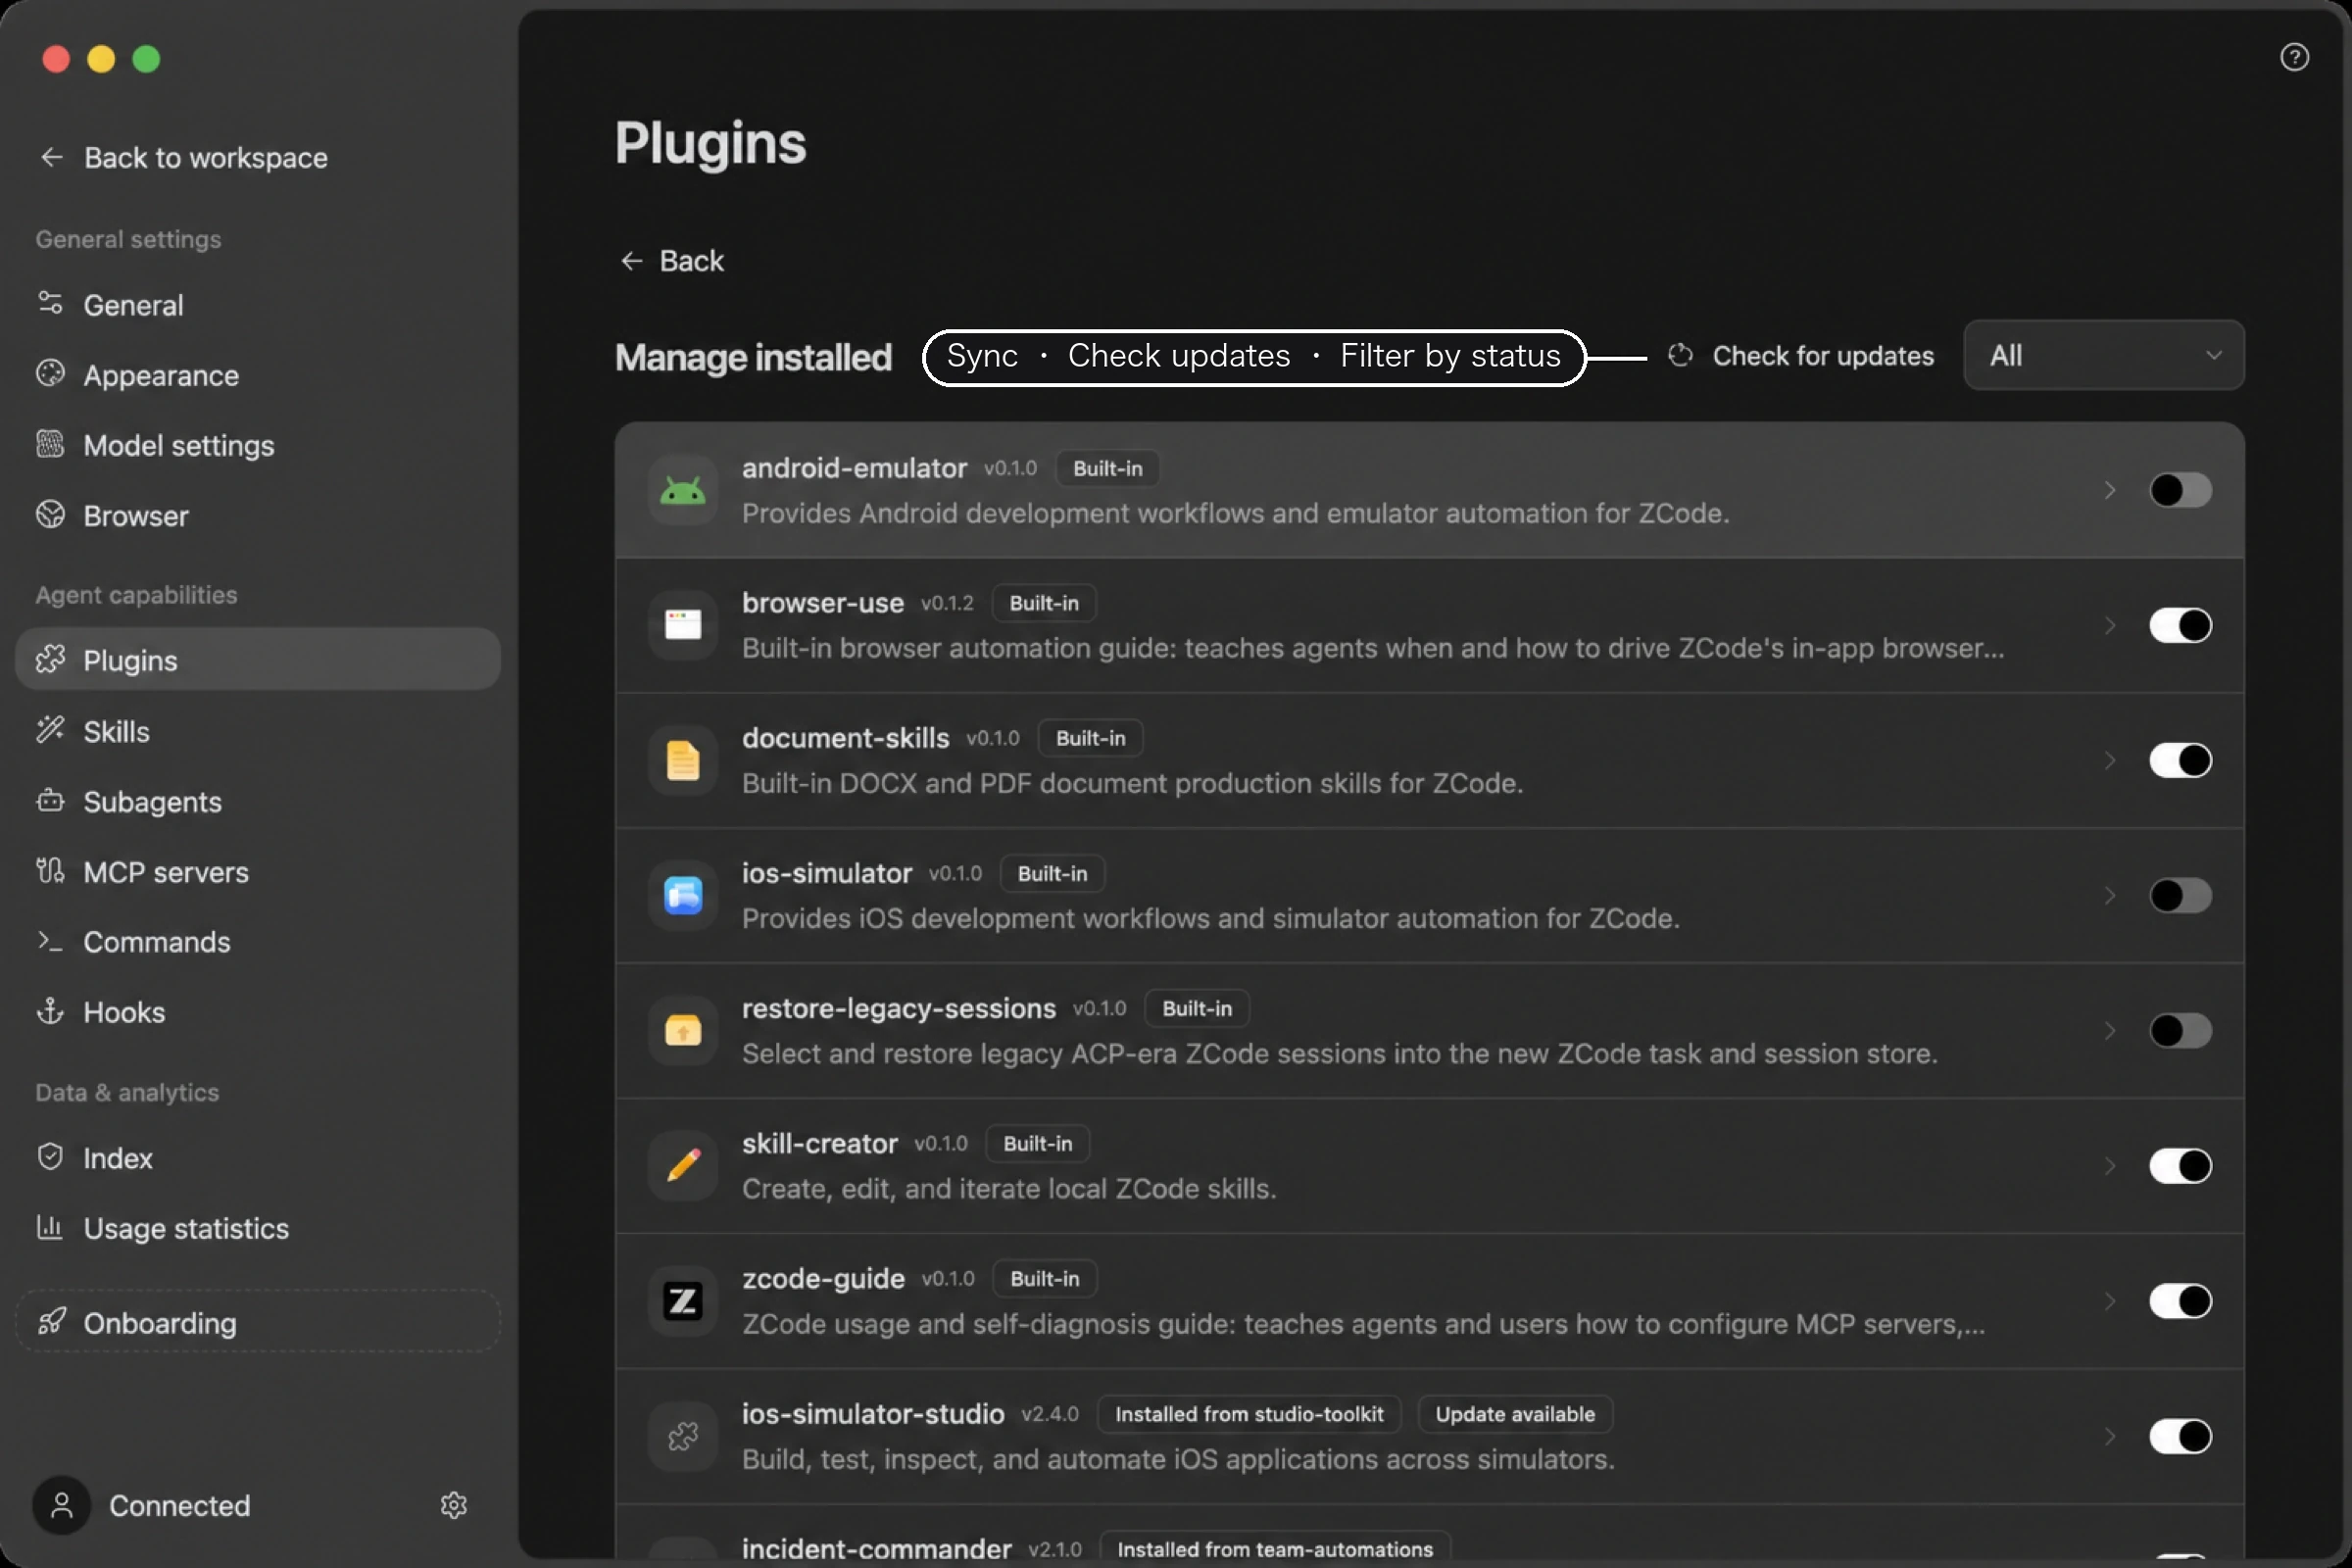Image resolution: width=2352 pixels, height=1568 pixels.
Task: Disable the browser-use plugin toggle
Action: pos(2180,625)
